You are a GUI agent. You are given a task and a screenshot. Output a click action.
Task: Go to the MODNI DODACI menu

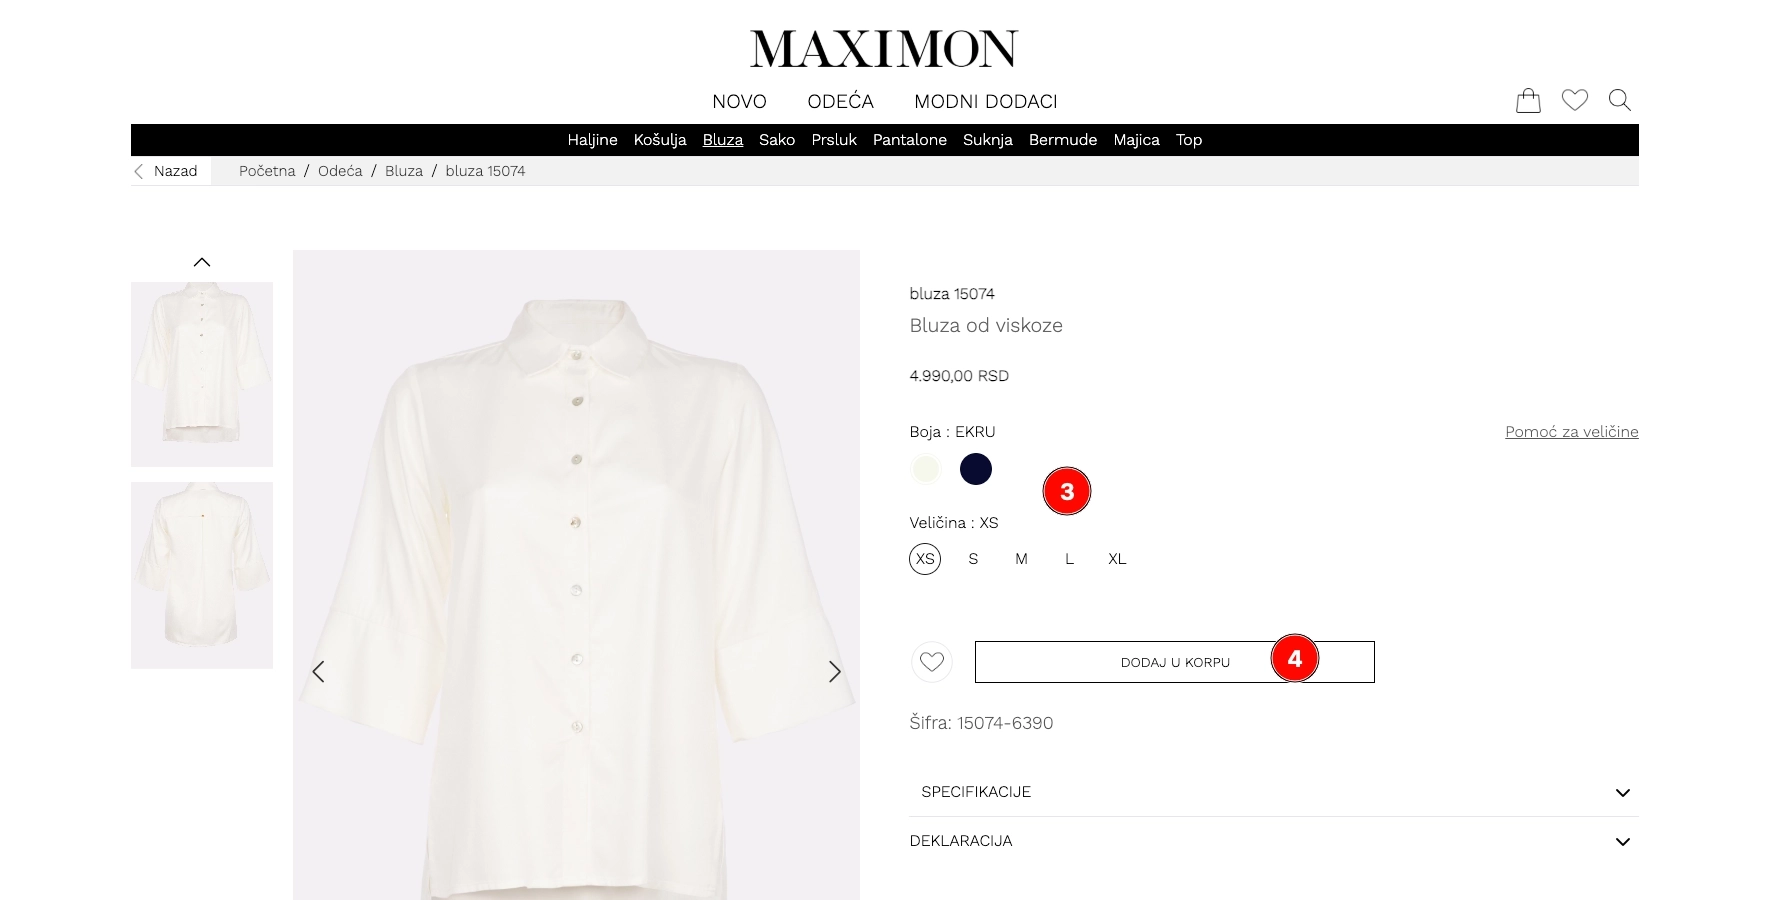(x=985, y=101)
